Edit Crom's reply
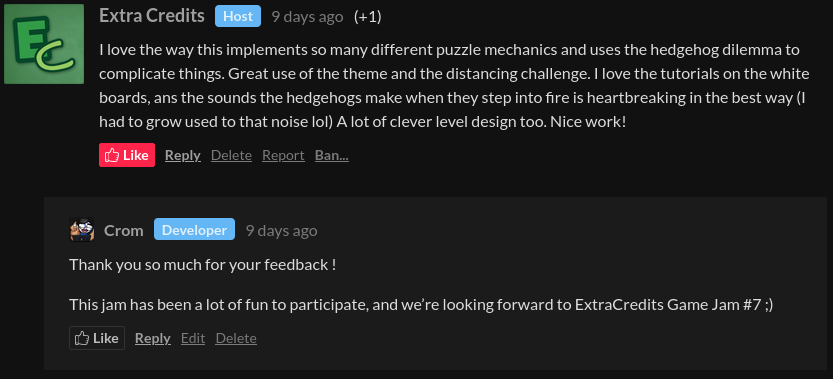The image size is (833, 379). click(193, 338)
